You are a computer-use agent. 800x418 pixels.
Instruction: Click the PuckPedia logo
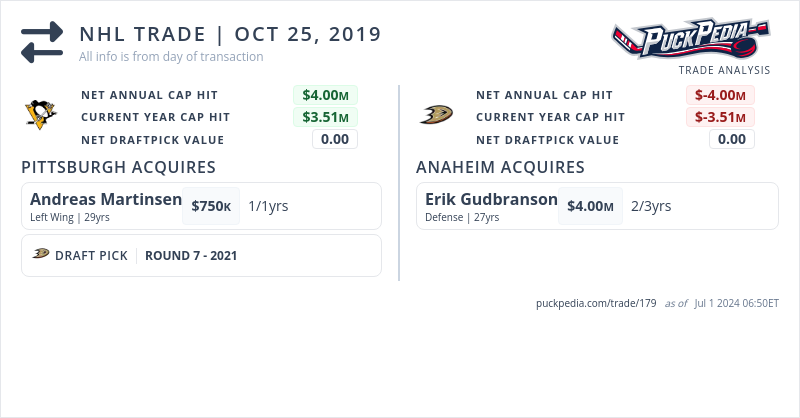point(690,40)
